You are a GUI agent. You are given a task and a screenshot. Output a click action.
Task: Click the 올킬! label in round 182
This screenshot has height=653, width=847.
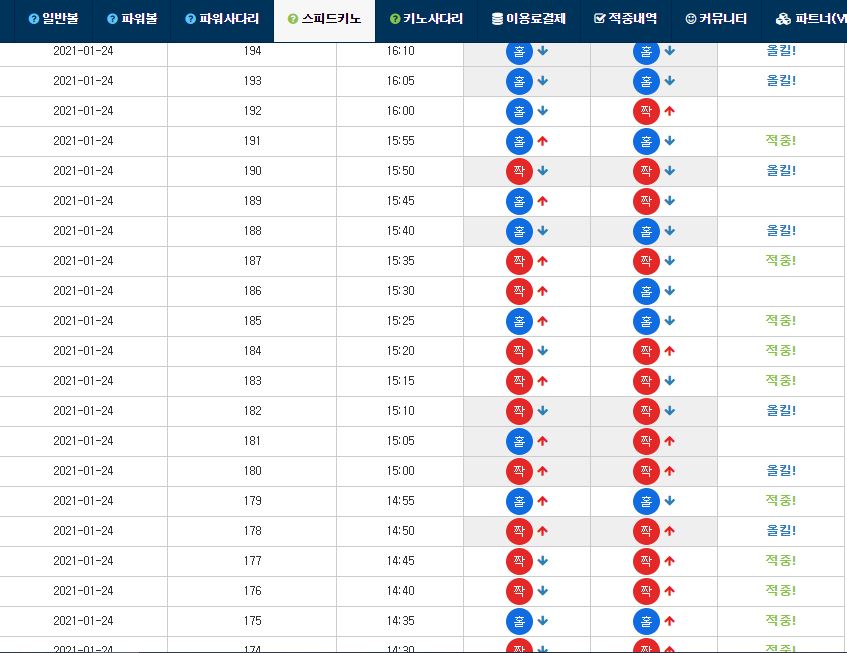click(781, 411)
